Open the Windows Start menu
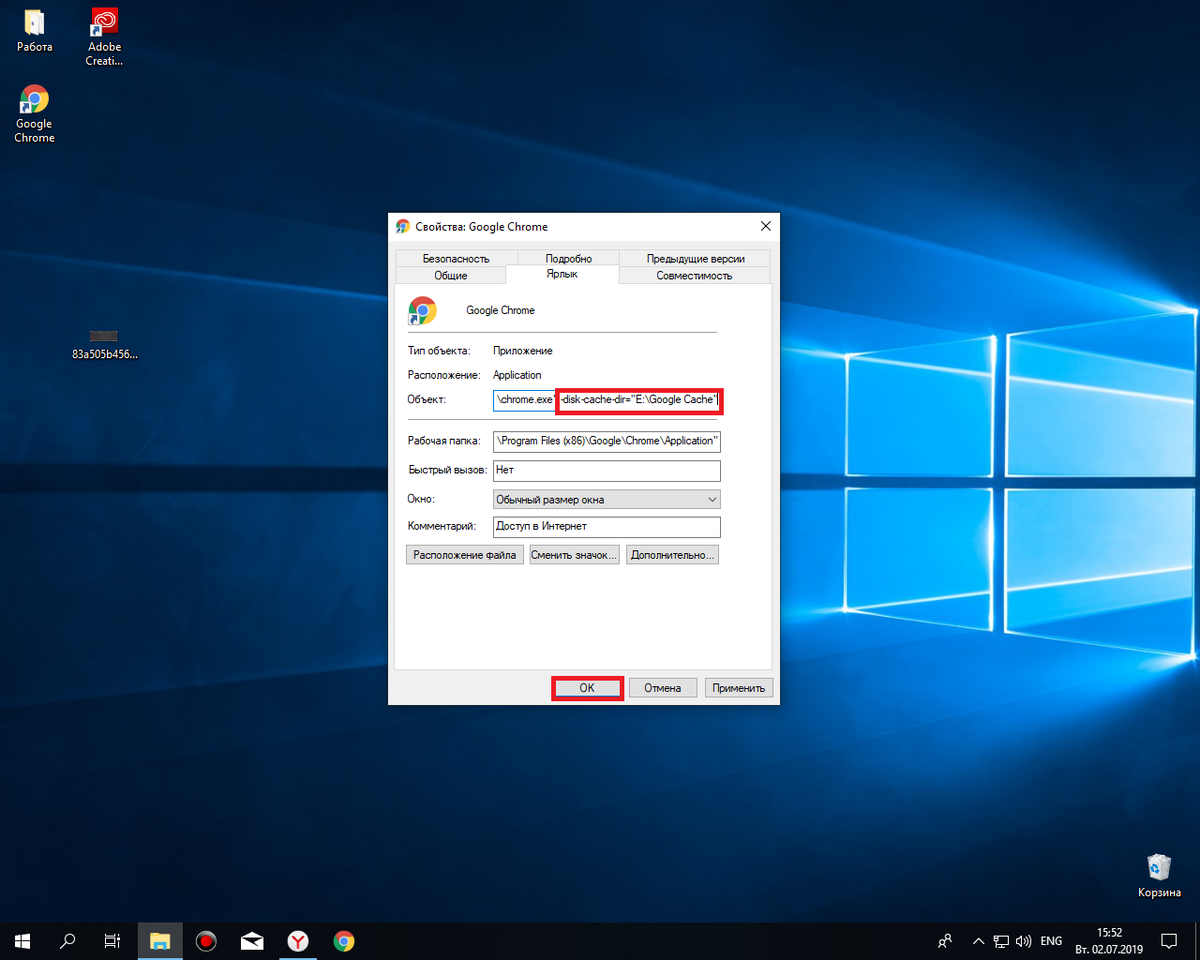This screenshot has height=960, width=1200. pyautogui.click(x=22, y=941)
